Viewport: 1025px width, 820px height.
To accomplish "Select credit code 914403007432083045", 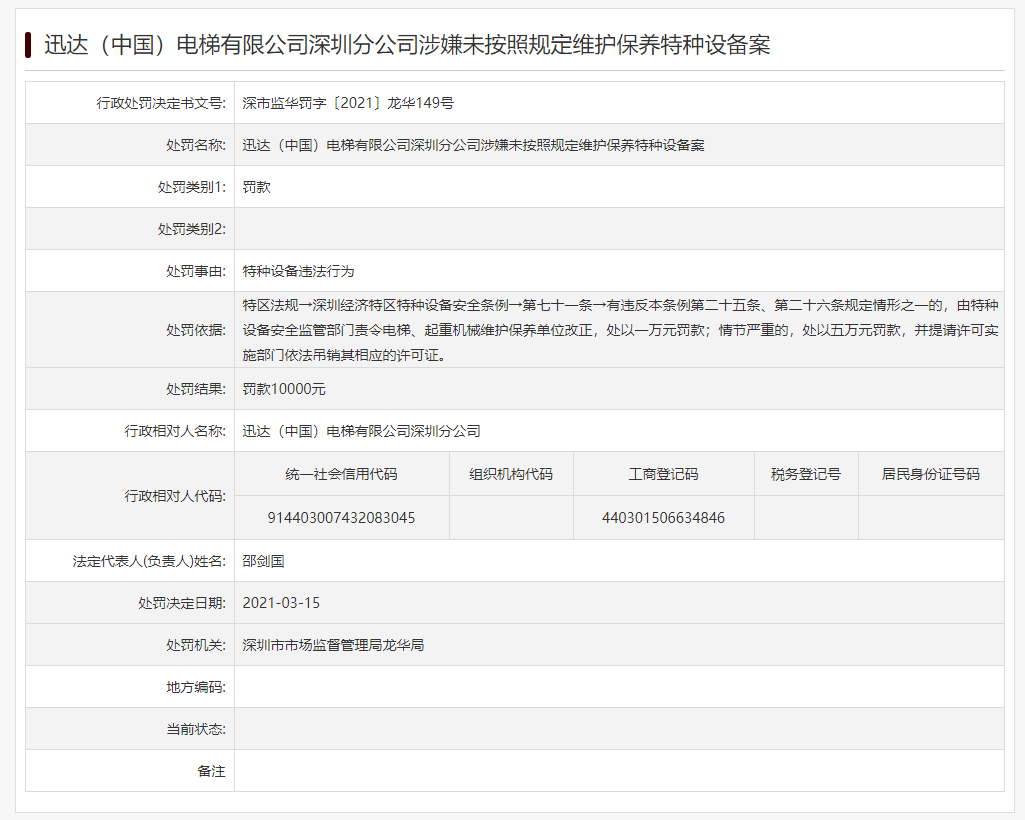I will (x=341, y=517).
